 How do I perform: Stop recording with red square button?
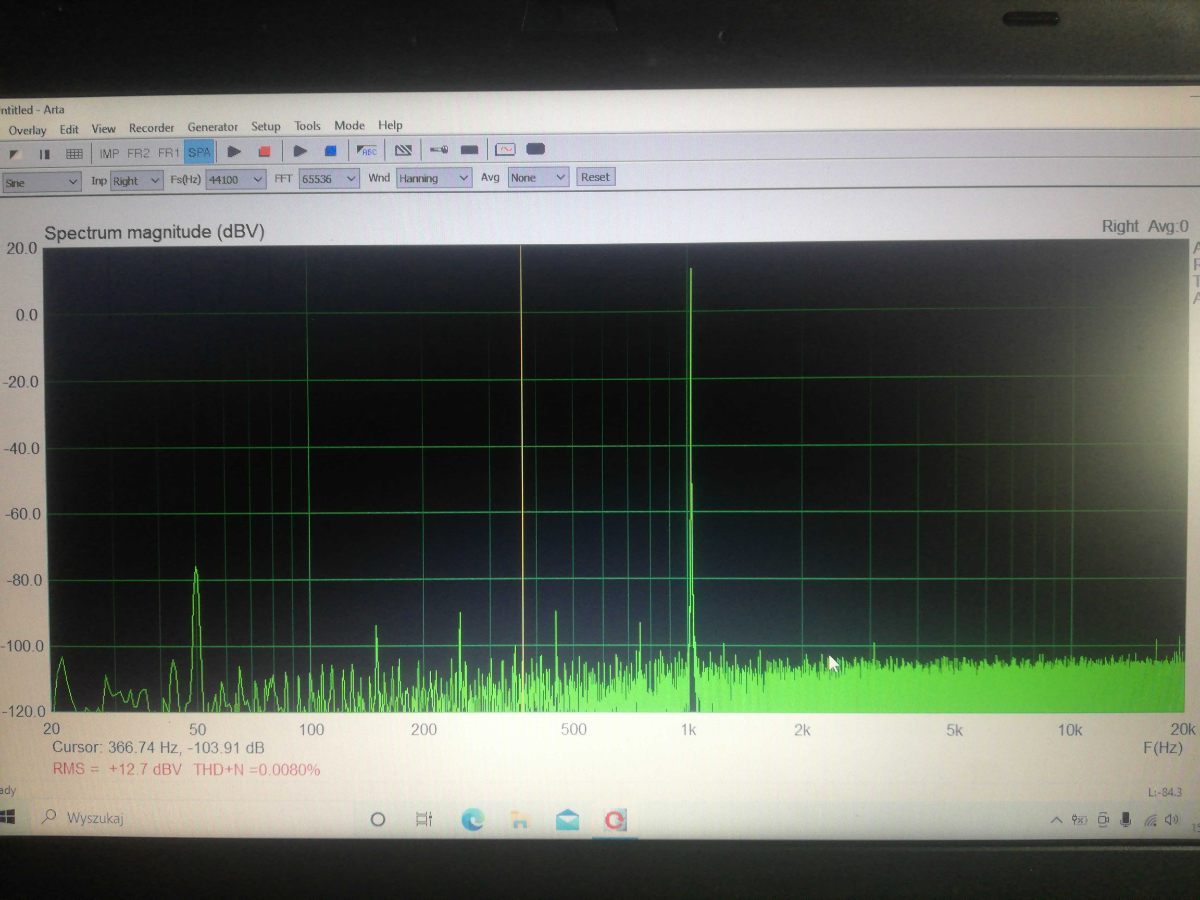coord(264,152)
